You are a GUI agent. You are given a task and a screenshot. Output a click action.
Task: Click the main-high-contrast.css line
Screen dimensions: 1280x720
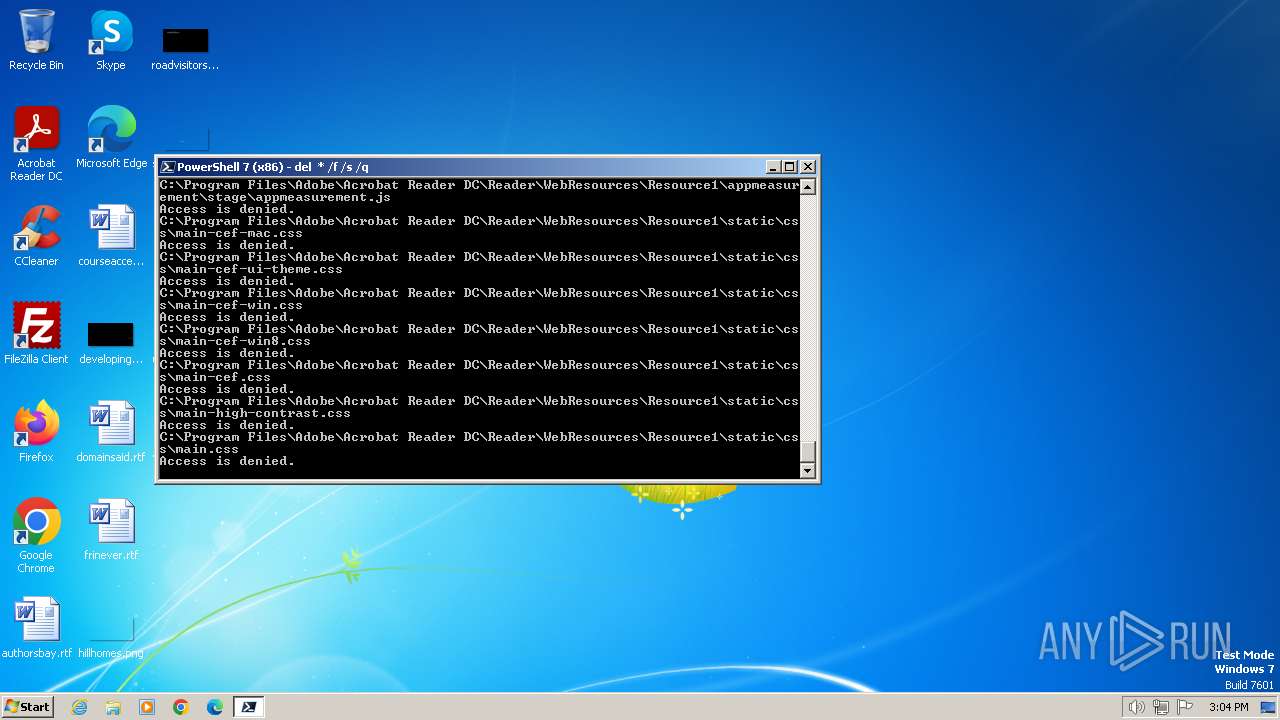click(x=479, y=407)
